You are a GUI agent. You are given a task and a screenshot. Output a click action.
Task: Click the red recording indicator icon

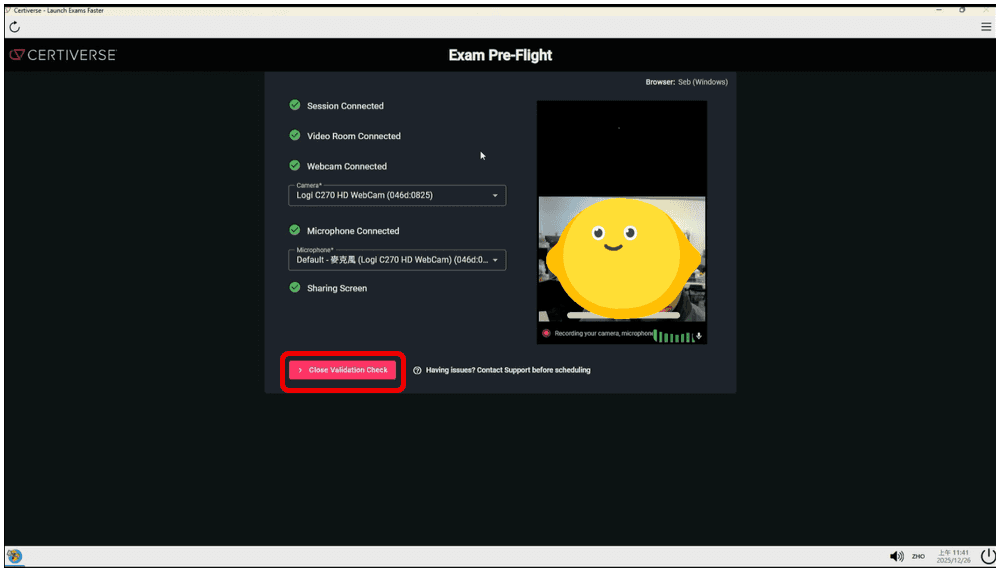pyautogui.click(x=546, y=333)
